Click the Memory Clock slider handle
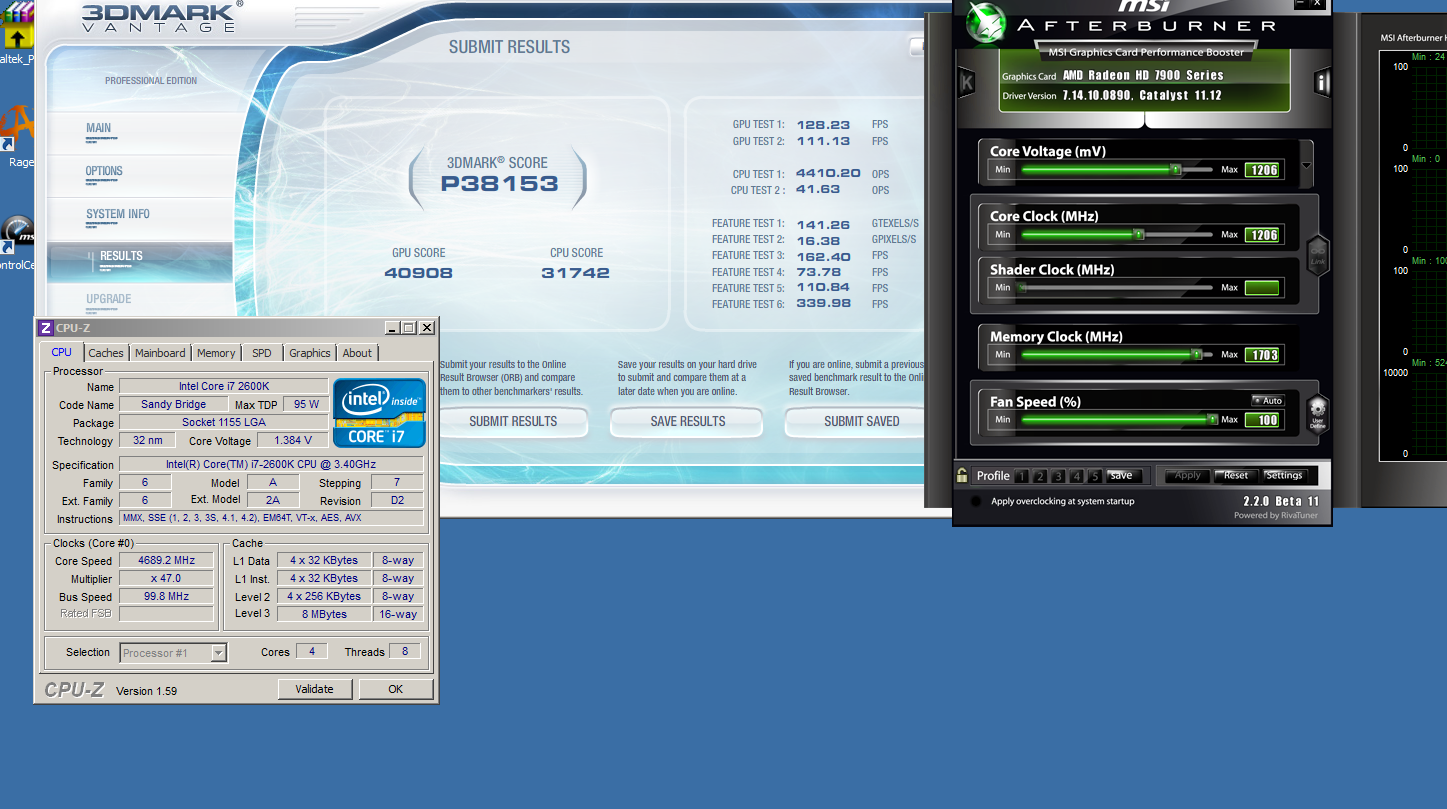The image size is (1447, 809). pyautogui.click(x=1196, y=355)
